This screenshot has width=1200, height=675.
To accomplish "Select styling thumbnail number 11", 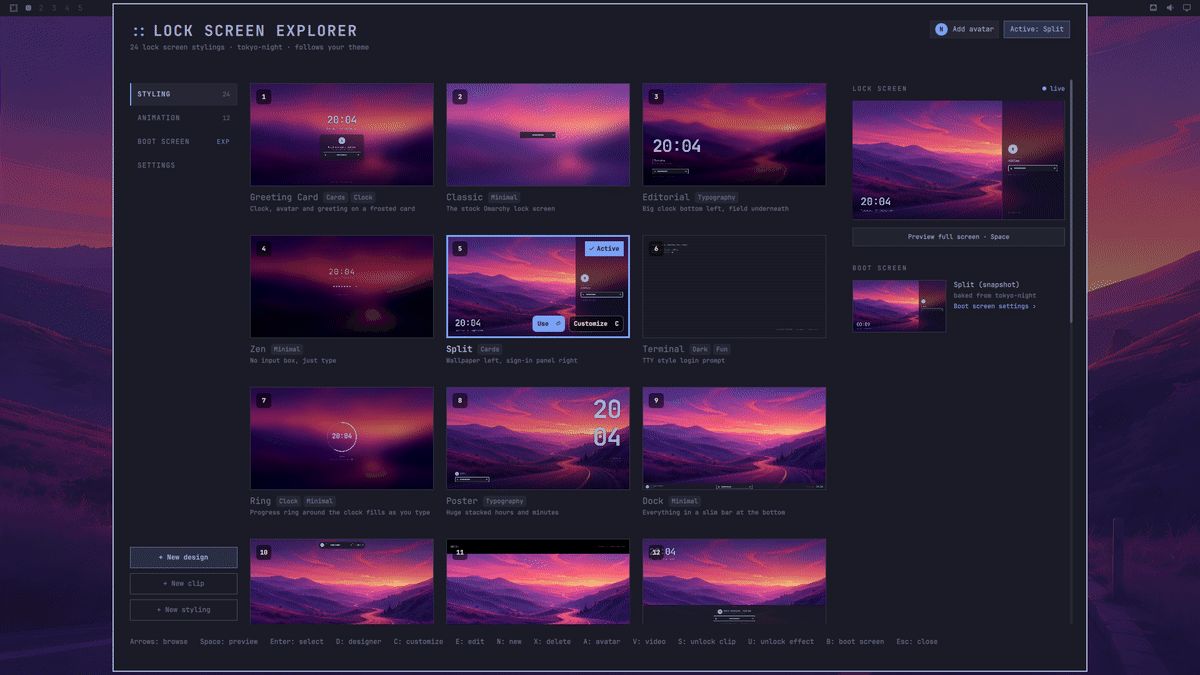I will tap(538, 581).
